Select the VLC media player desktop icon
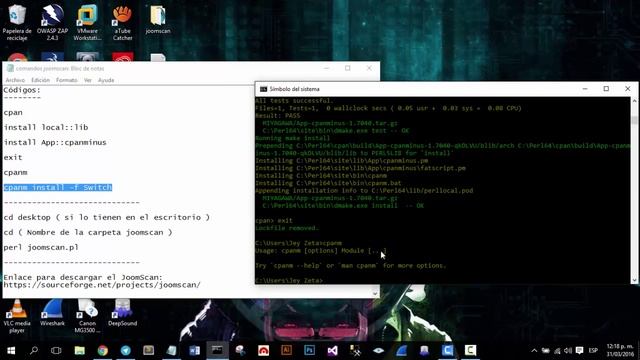 point(17,316)
